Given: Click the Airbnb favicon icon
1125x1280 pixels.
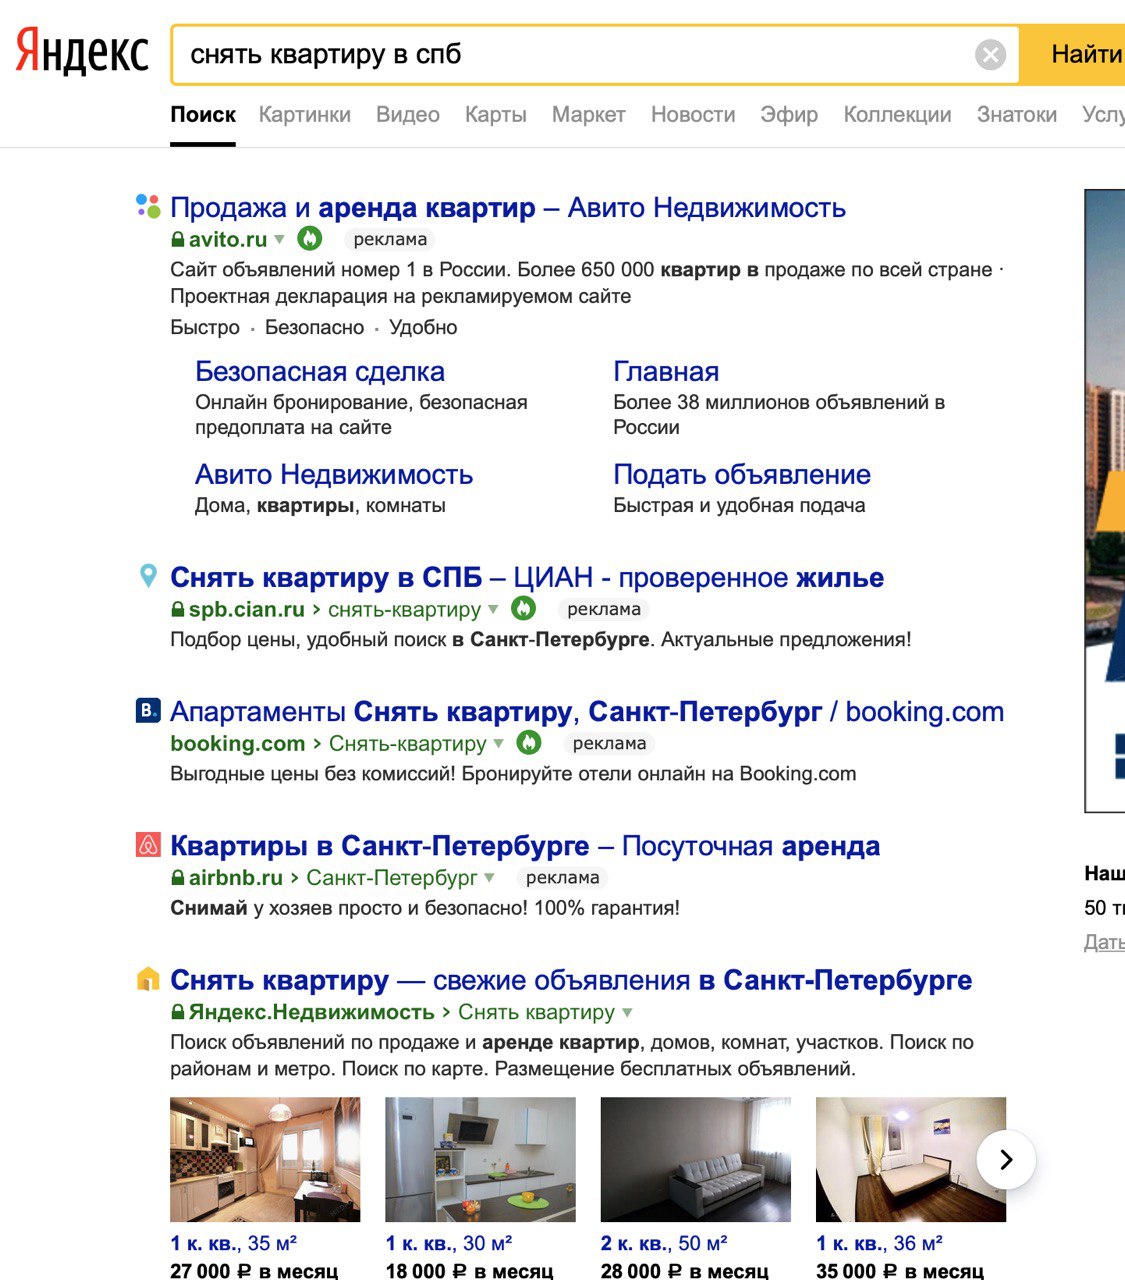Looking at the screenshot, I should [x=148, y=845].
